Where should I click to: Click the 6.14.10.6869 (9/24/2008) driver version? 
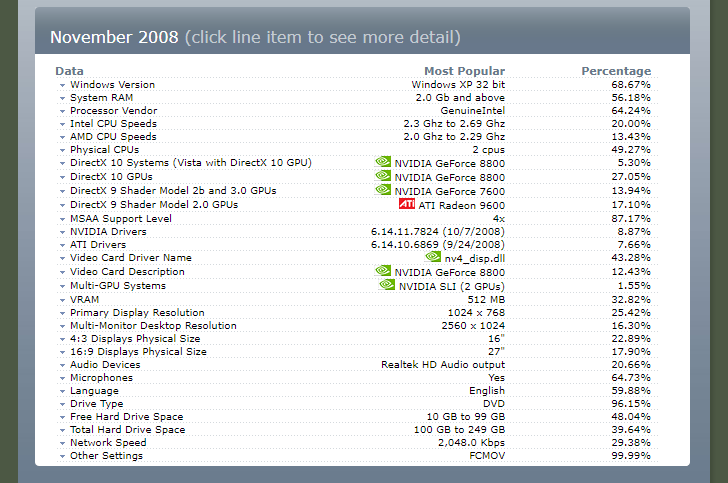[x=438, y=244]
